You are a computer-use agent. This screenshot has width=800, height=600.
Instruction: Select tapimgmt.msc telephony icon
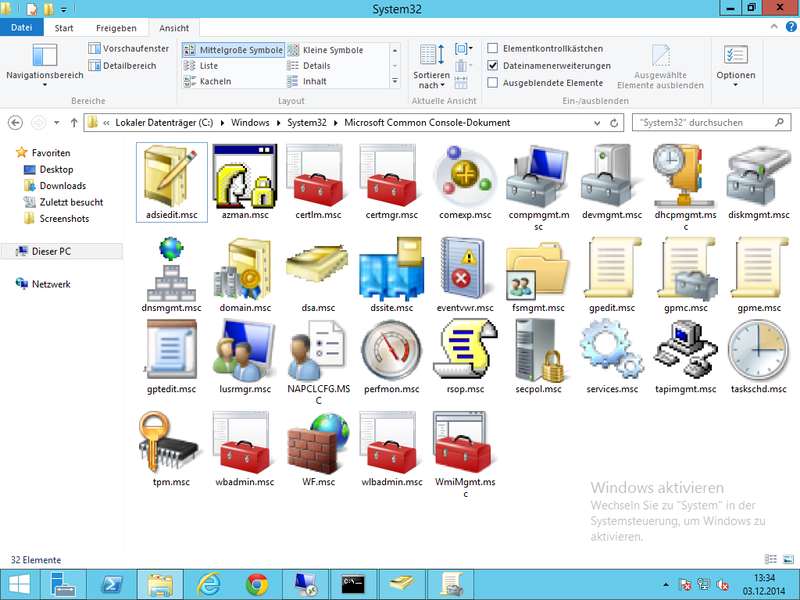pyautogui.click(x=685, y=349)
